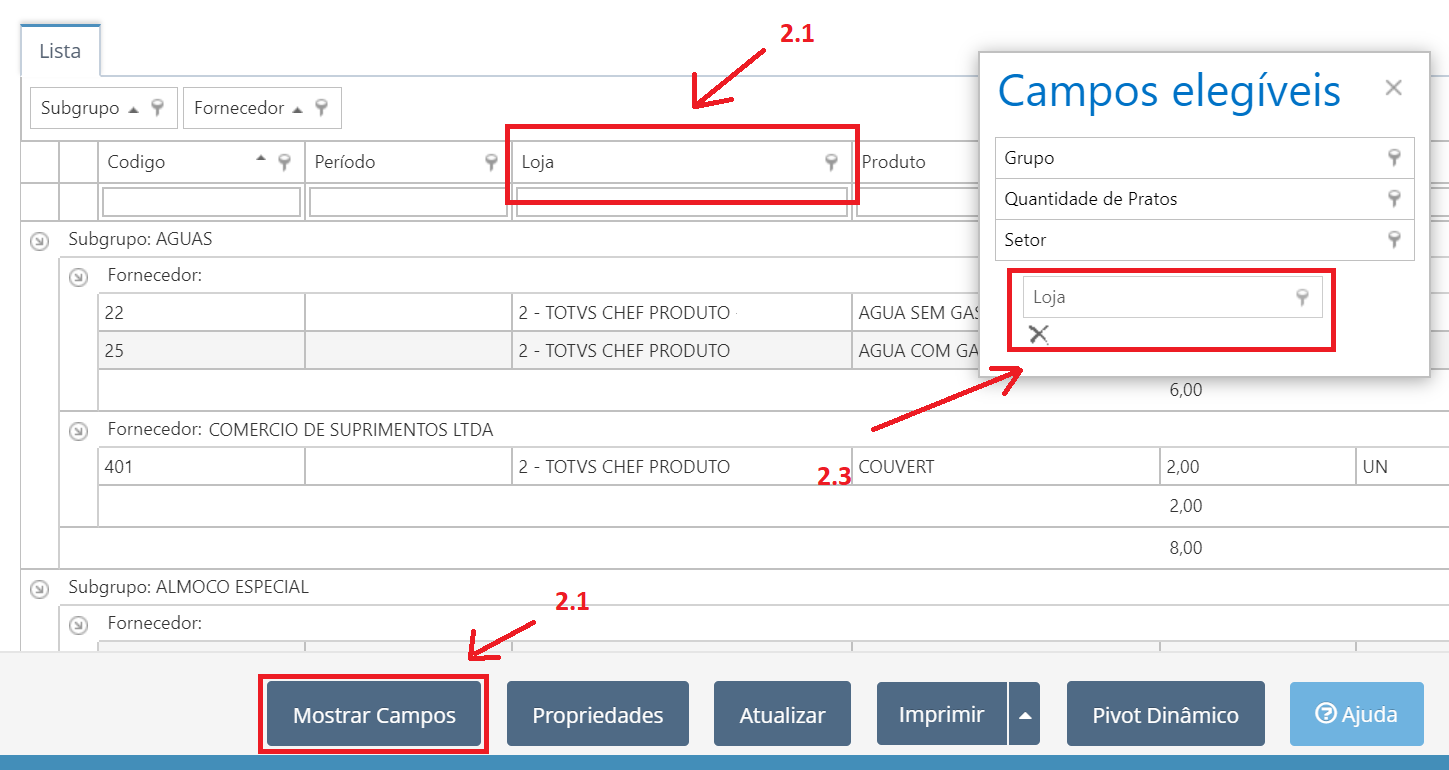Collapse the empty Fornecedor group under AGUAS
The height and width of the screenshot is (770, 1449).
pyautogui.click(x=78, y=277)
